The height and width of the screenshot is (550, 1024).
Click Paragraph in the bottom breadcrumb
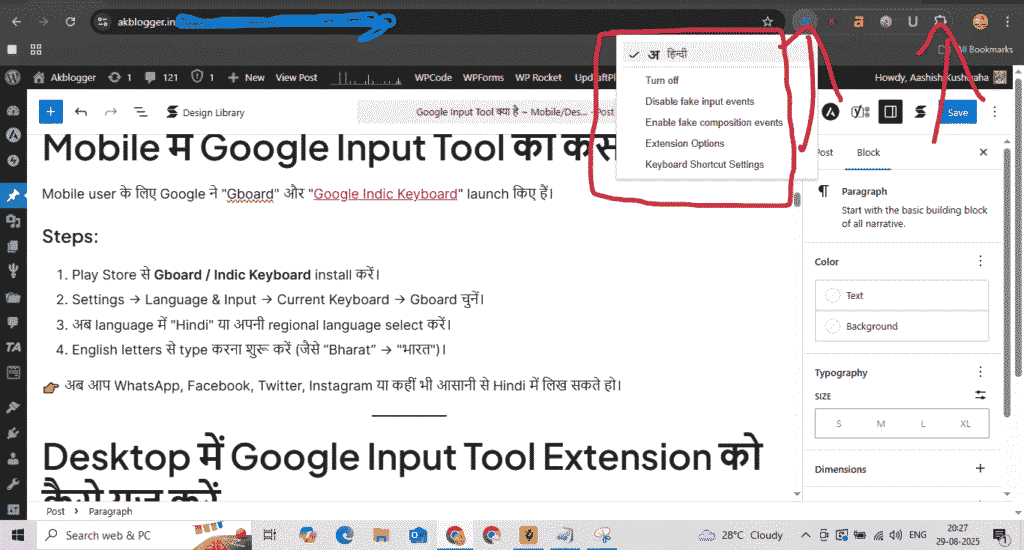pyautogui.click(x=110, y=511)
